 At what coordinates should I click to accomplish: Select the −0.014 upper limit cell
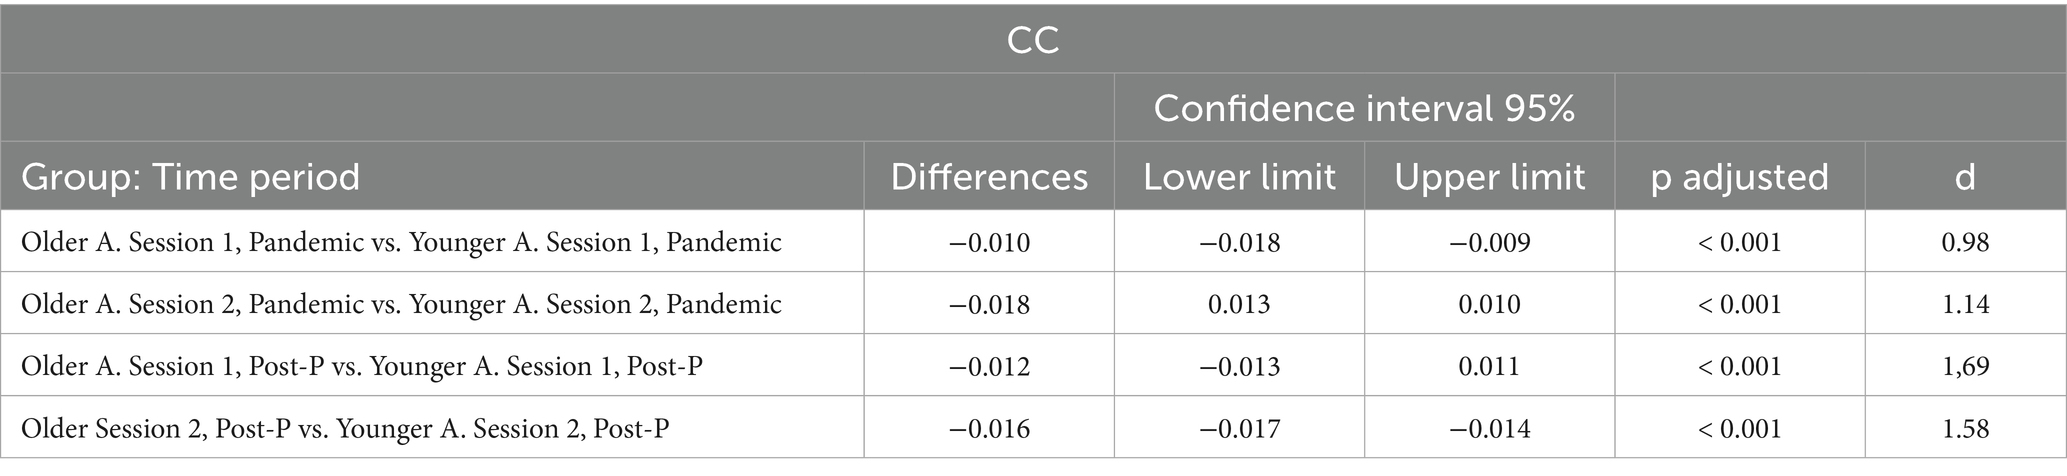click(x=1489, y=428)
